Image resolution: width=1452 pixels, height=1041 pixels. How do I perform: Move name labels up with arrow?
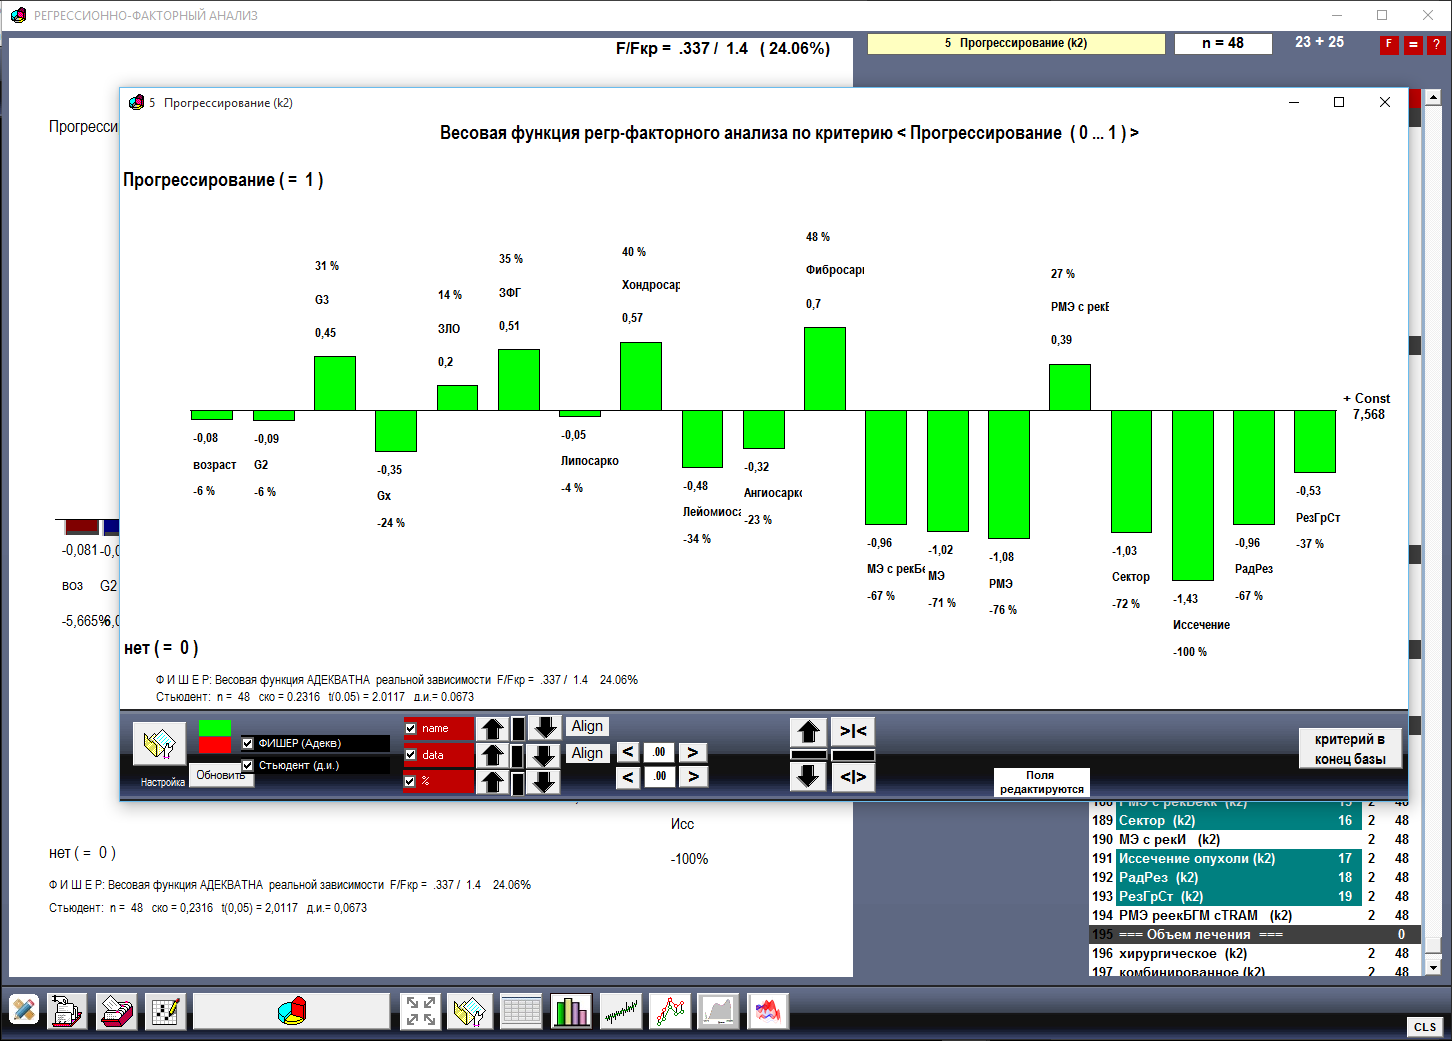pyautogui.click(x=492, y=728)
